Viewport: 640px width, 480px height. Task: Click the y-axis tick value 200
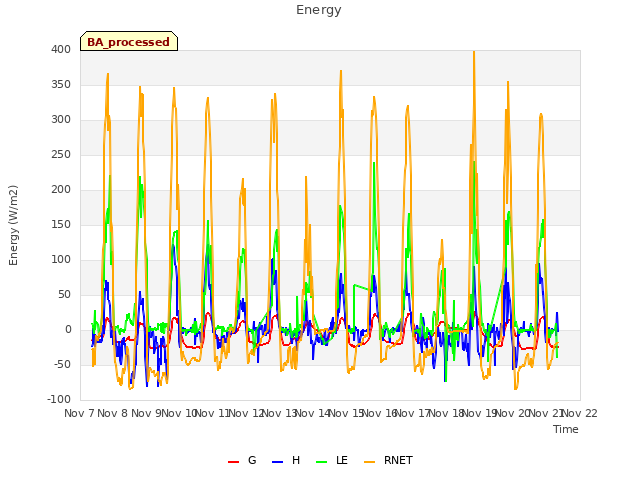61,189
